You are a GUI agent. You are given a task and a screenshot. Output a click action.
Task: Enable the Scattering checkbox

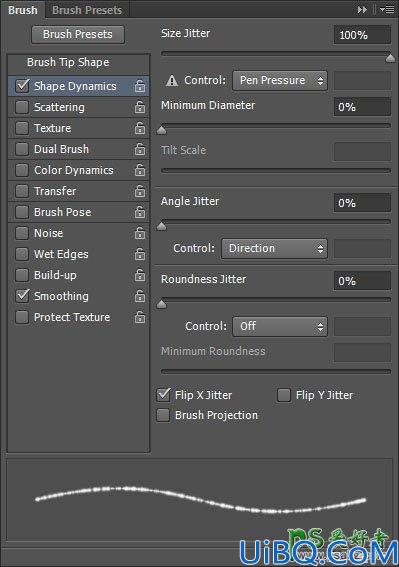click(x=22, y=107)
